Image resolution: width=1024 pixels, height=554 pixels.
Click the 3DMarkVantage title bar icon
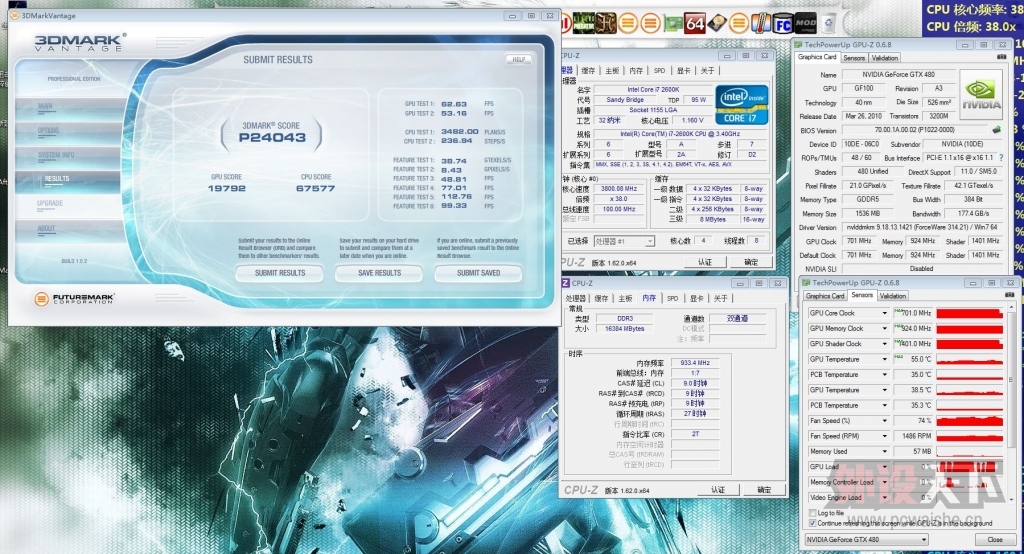click(14, 15)
